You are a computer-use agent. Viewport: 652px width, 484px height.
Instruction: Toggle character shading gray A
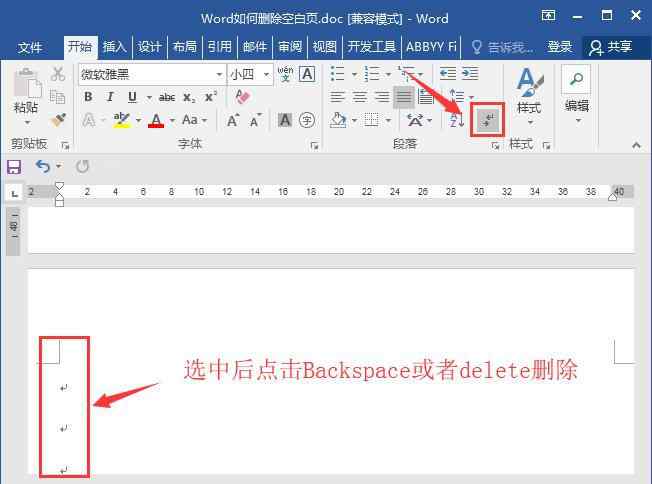tap(285, 121)
